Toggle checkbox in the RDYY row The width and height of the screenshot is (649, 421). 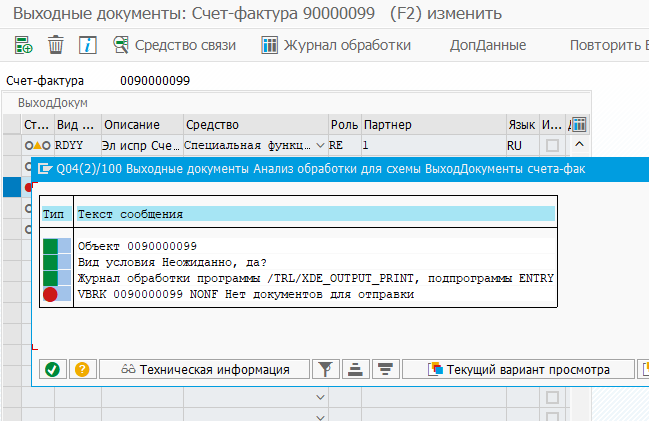click(x=552, y=146)
